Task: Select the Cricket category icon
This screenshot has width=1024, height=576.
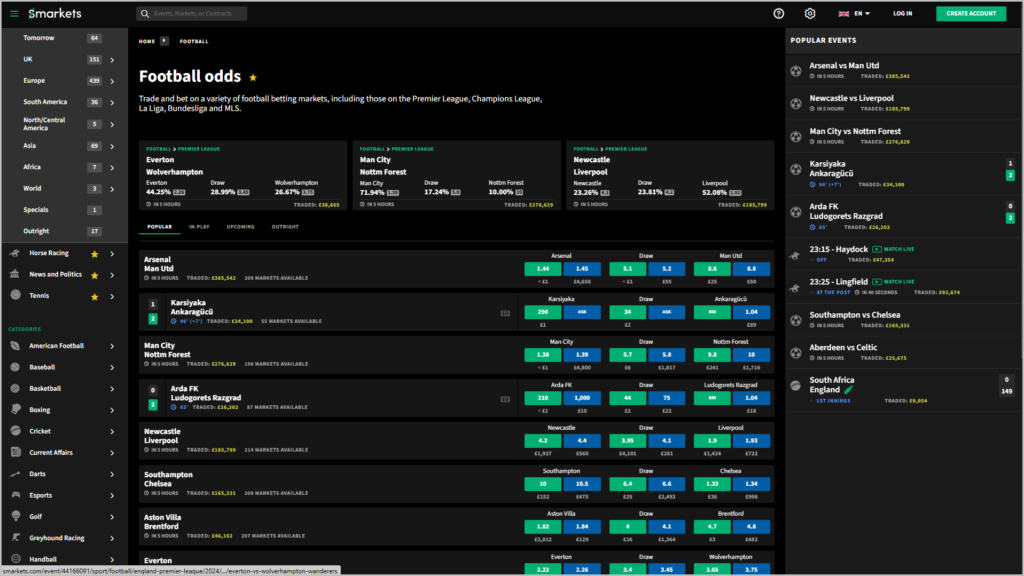Action: point(16,431)
